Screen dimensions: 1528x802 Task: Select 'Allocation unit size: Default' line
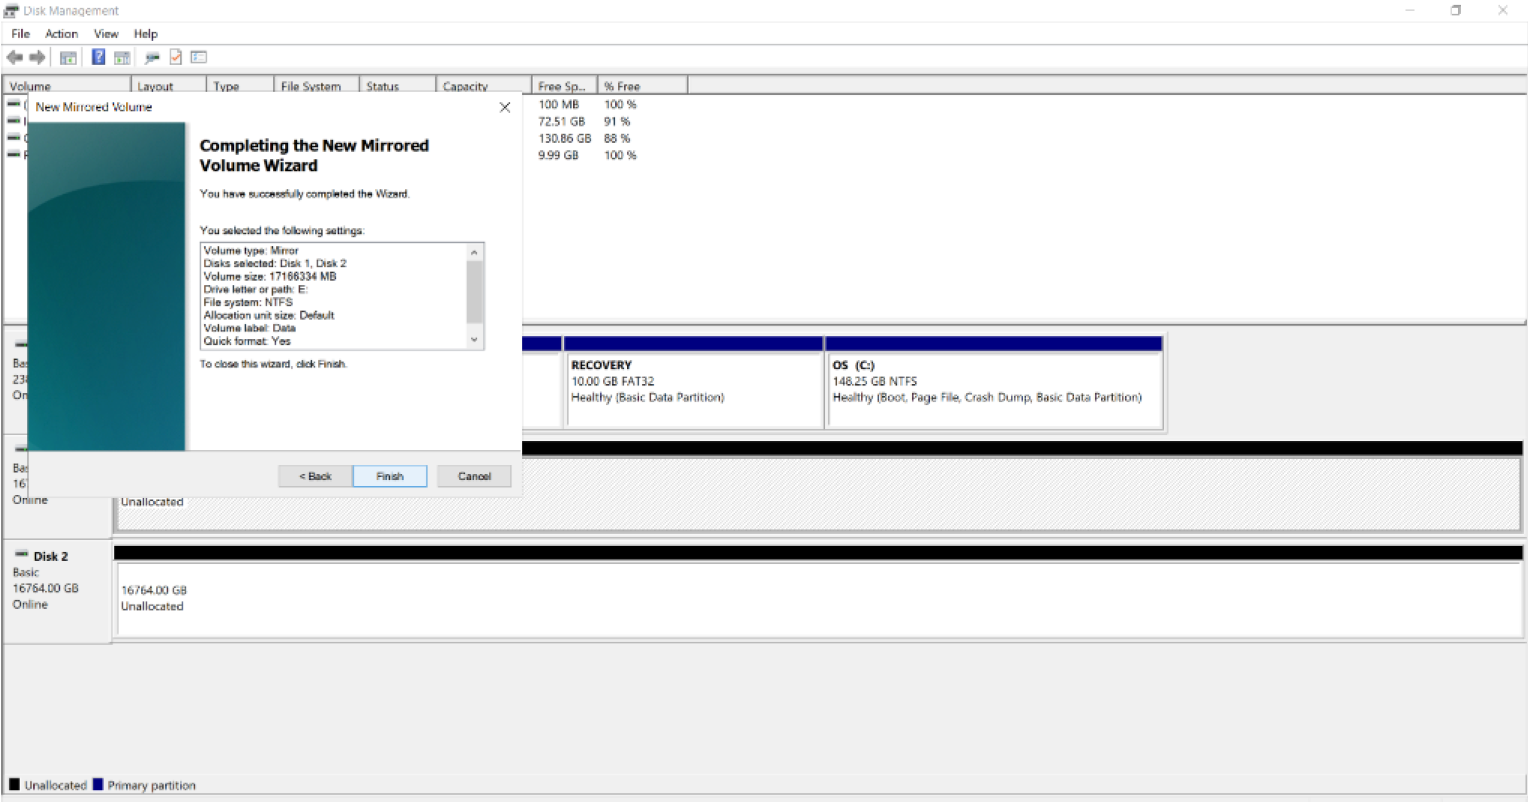269,315
